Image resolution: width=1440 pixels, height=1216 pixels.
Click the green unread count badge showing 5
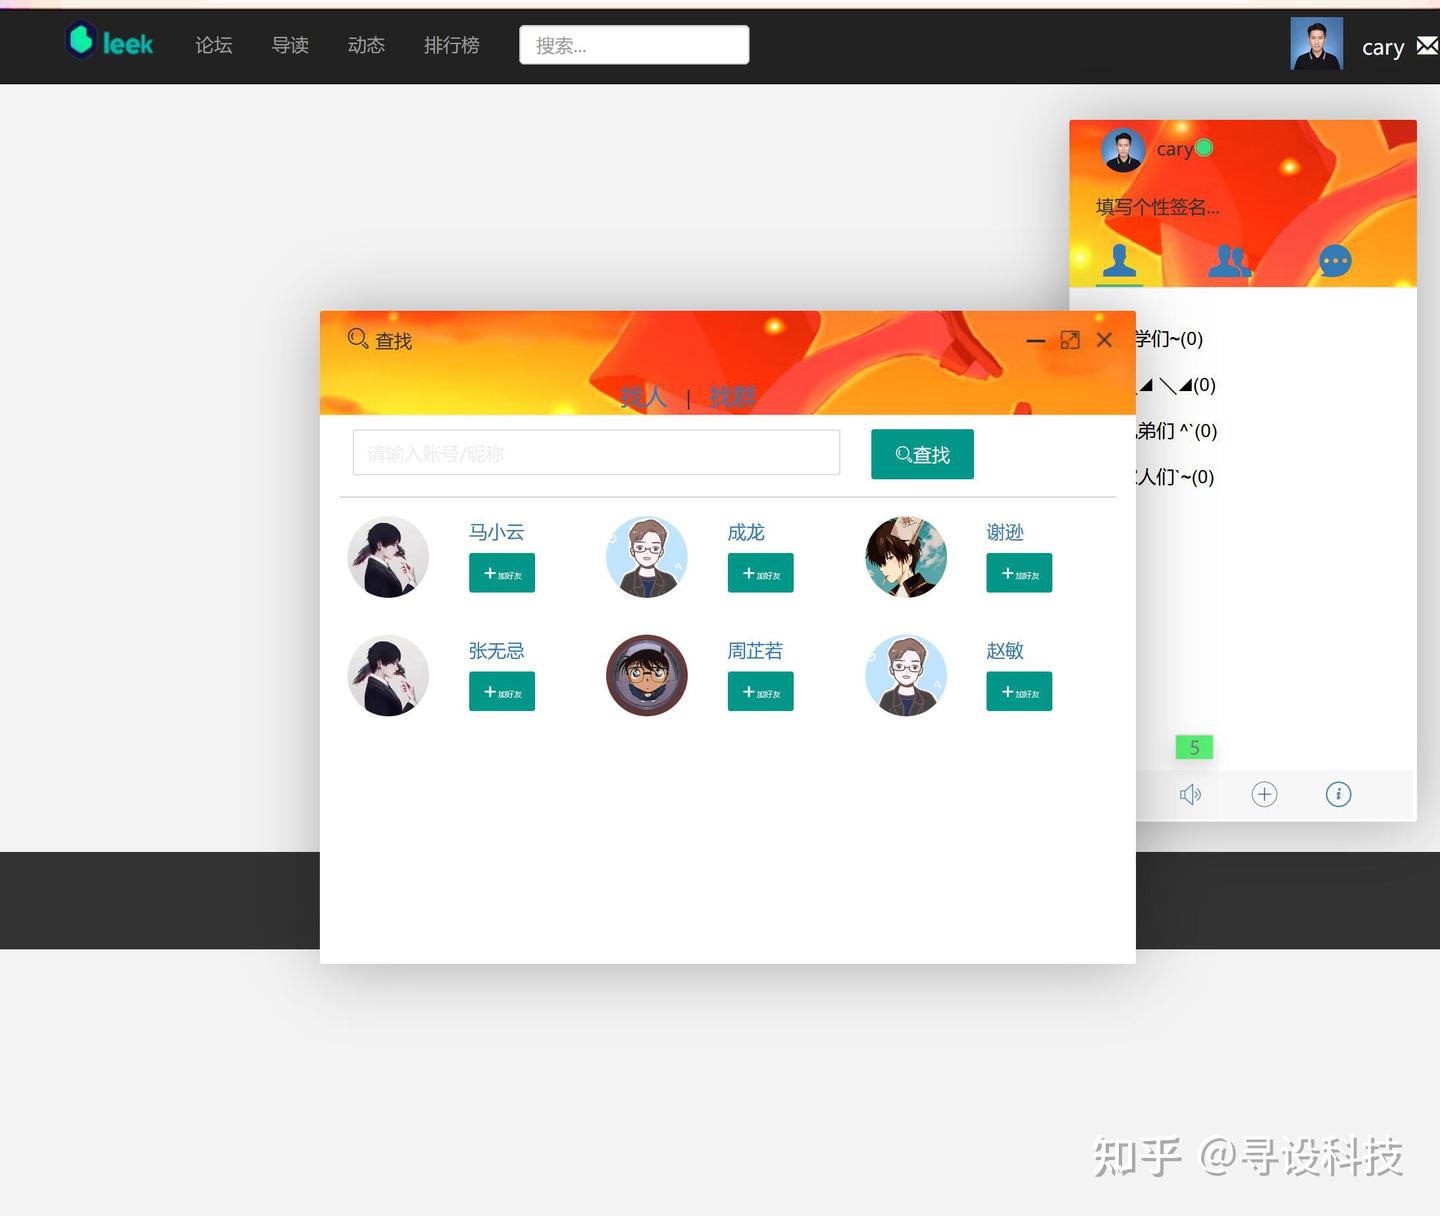(1193, 747)
